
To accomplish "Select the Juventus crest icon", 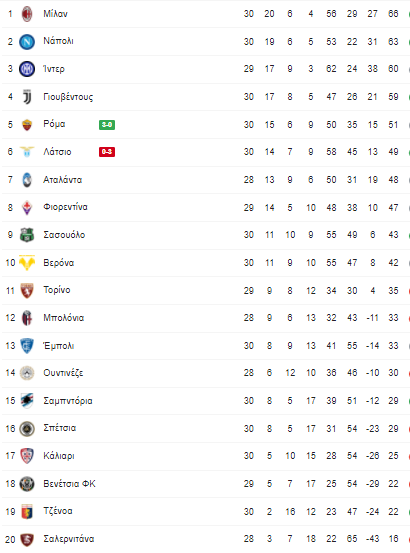I will pyautogui.click(x=27, y=97).
